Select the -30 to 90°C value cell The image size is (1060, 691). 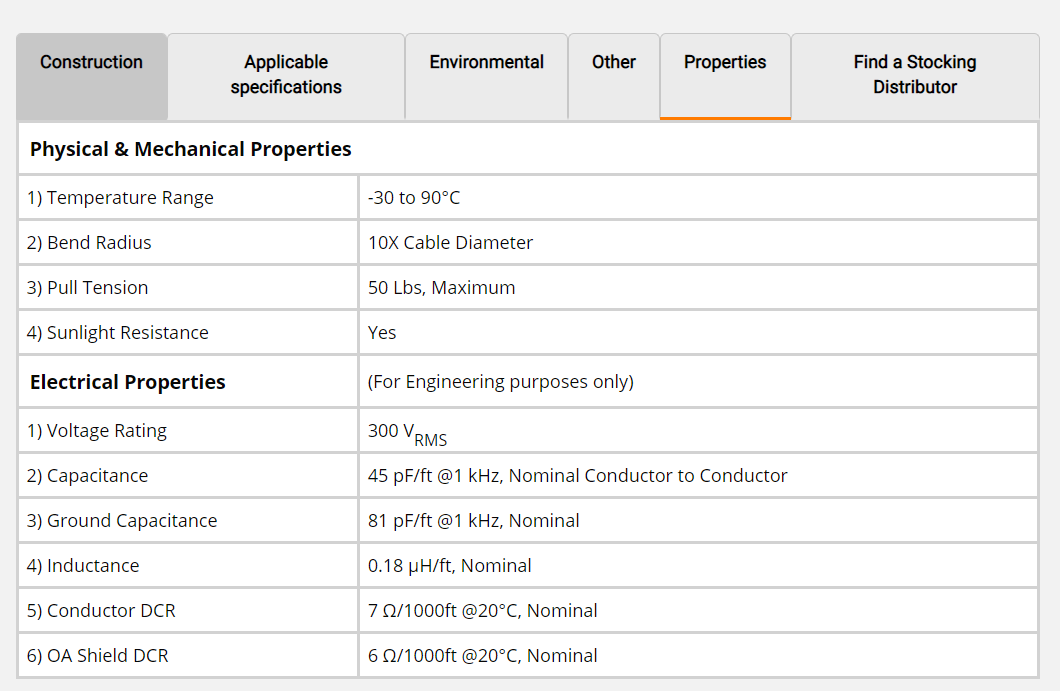tap(414, 198)
